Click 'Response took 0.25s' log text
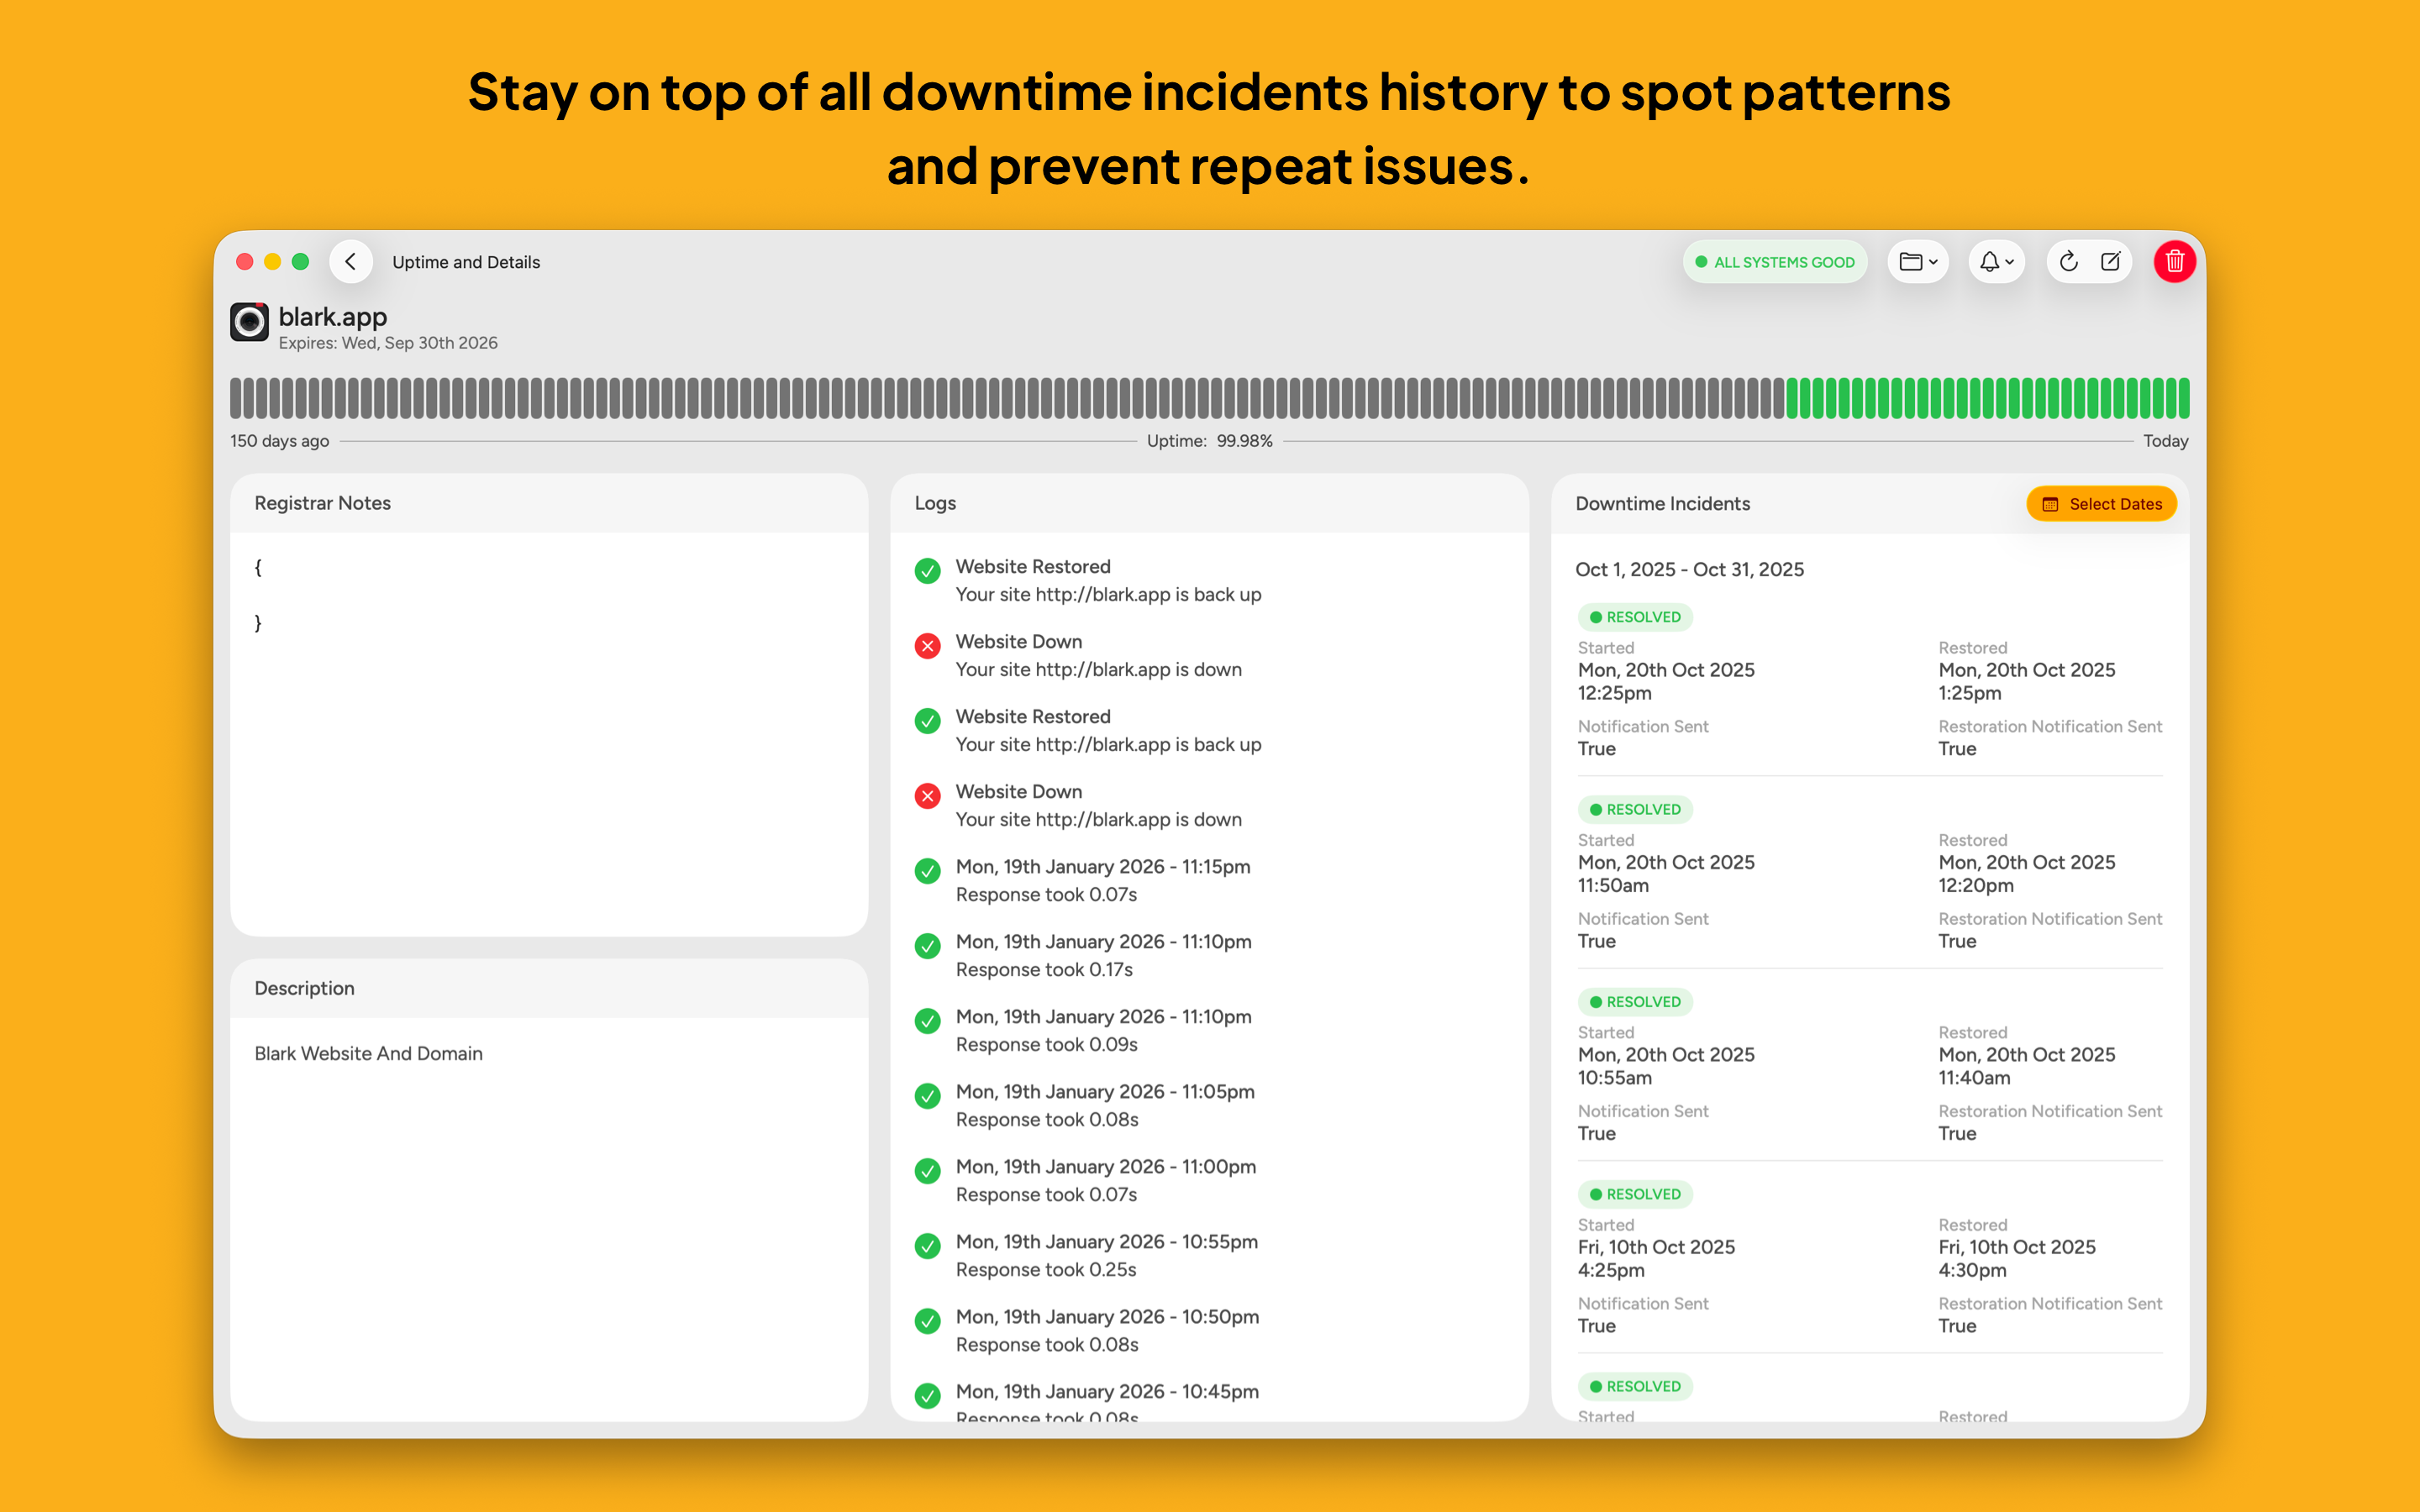2420x1512 pixels. click(1046, 1269)
